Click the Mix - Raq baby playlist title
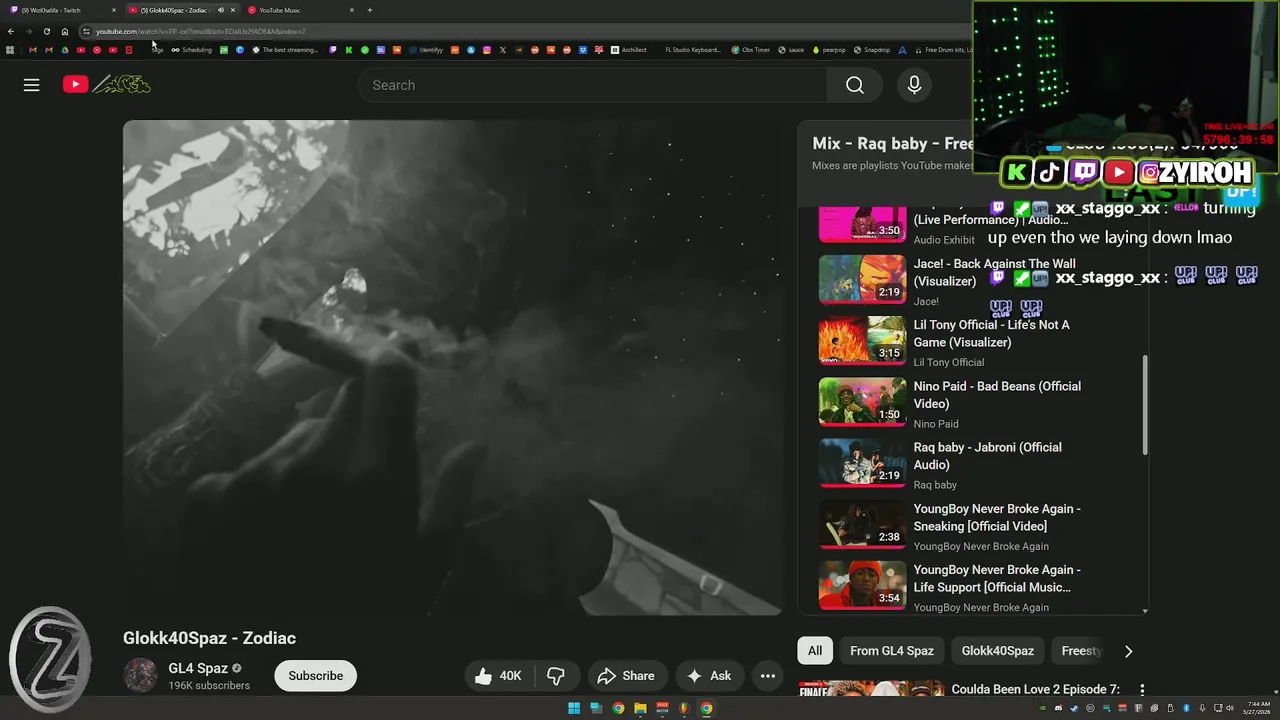The image size is (1280, 720). pos(892,143)
